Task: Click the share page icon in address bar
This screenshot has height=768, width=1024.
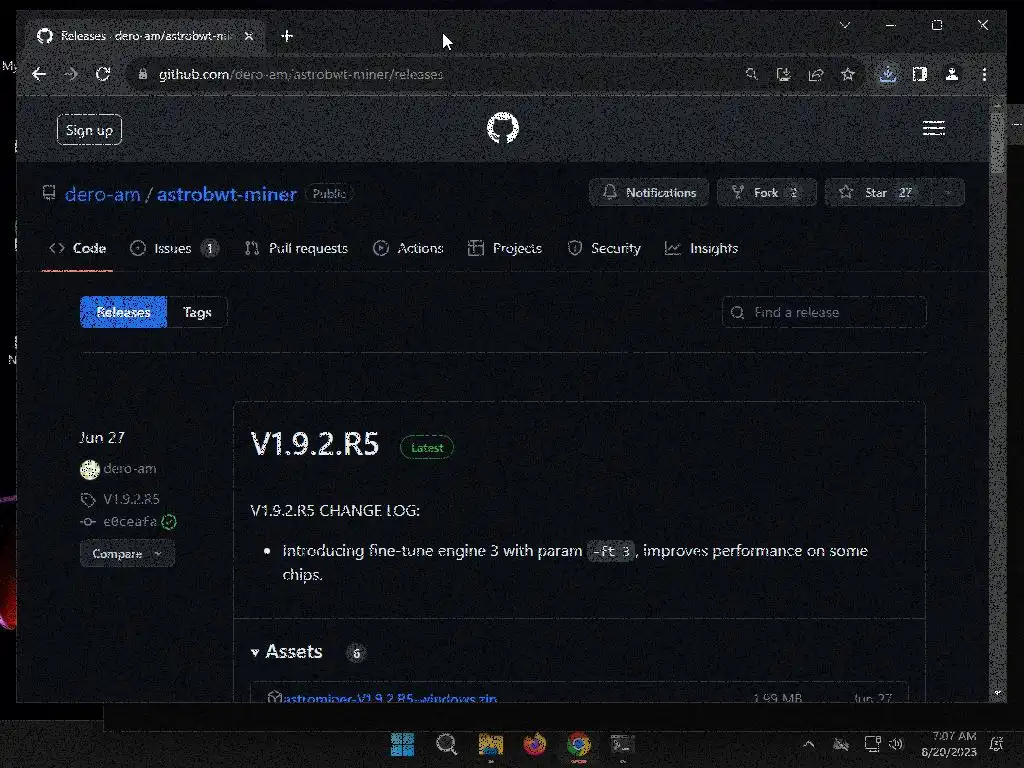Action: (x=816, y=74)
